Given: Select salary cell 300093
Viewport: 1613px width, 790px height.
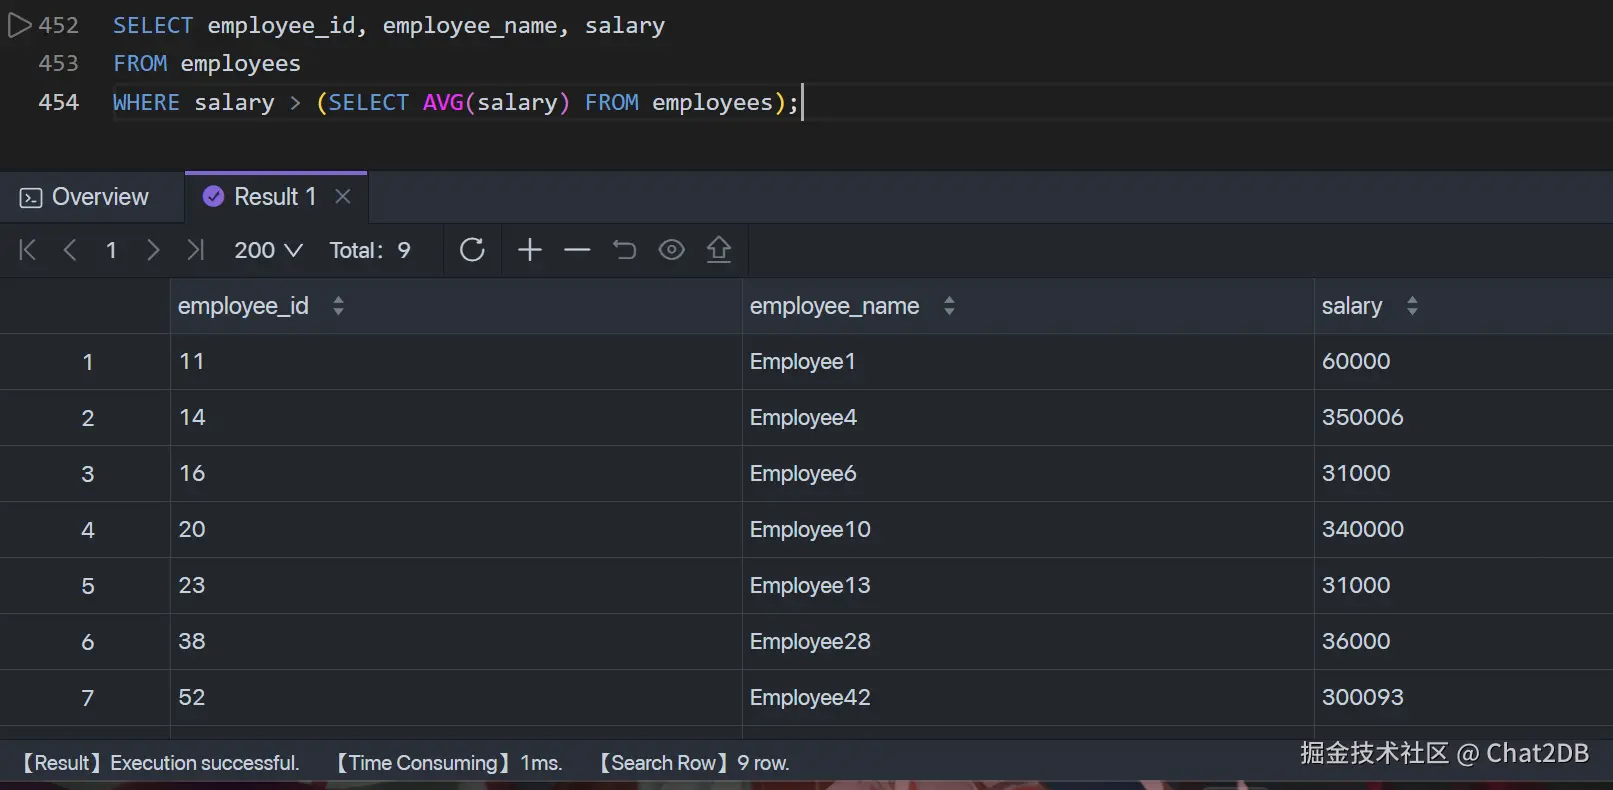Looking at the screenshot, I should click(x=1464, y=697).
